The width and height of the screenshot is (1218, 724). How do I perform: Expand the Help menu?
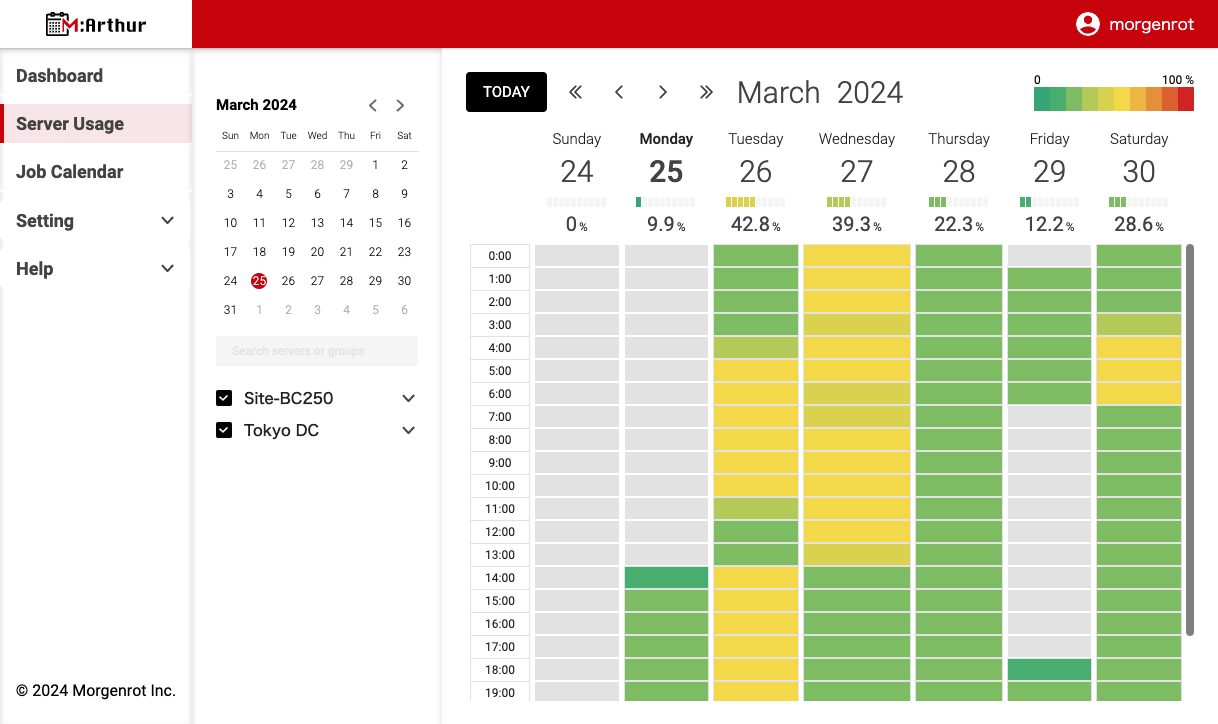click(167, 269)
